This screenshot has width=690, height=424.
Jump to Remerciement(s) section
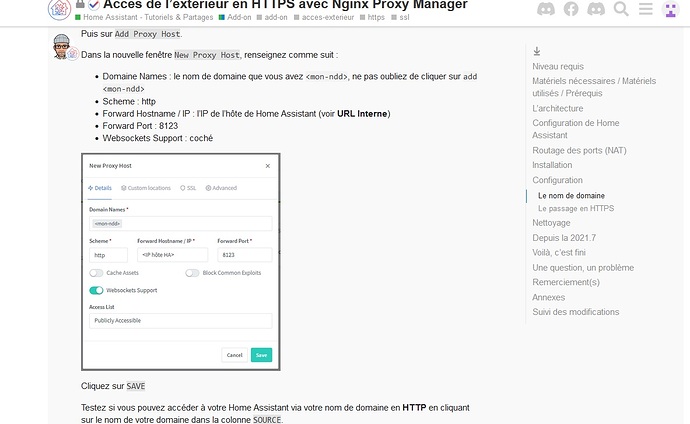[566, 282]
